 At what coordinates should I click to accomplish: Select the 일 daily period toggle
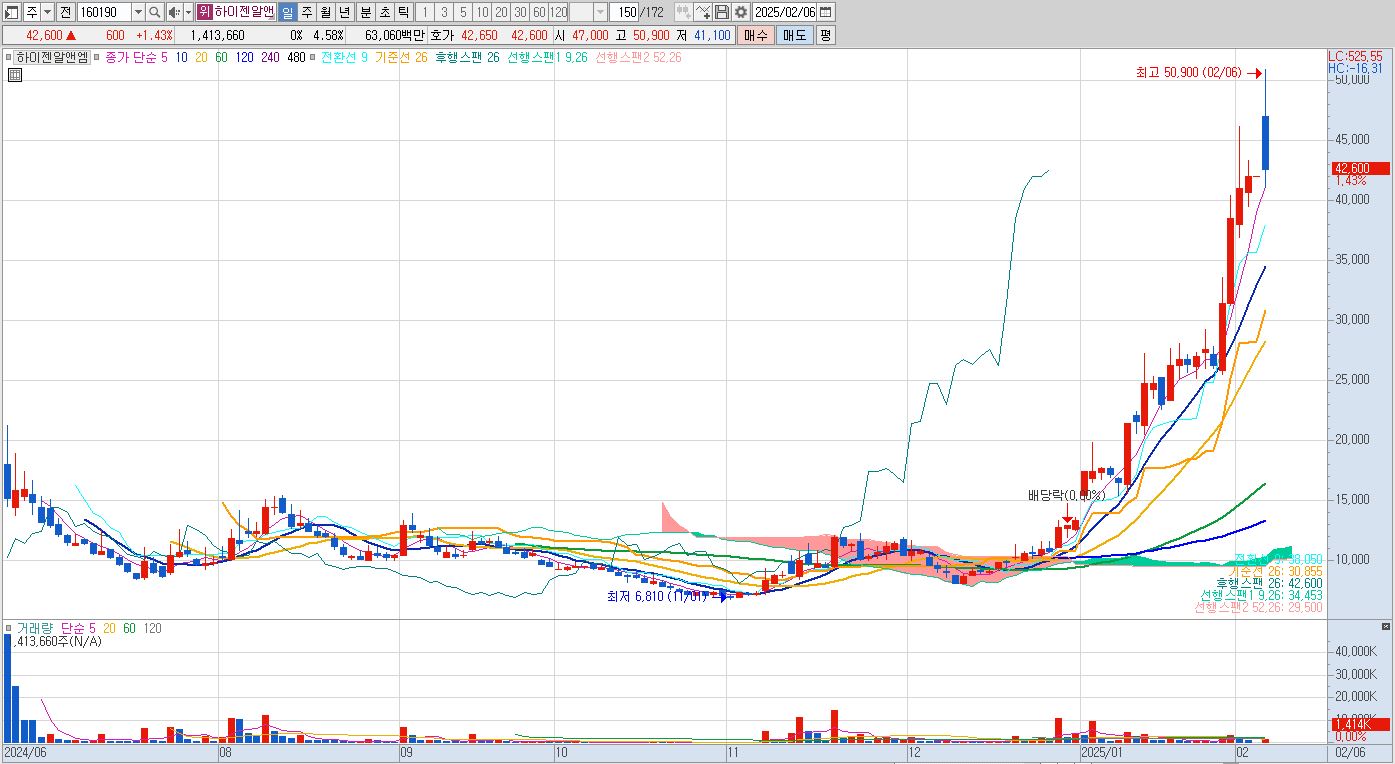click(x=287, y=12)
